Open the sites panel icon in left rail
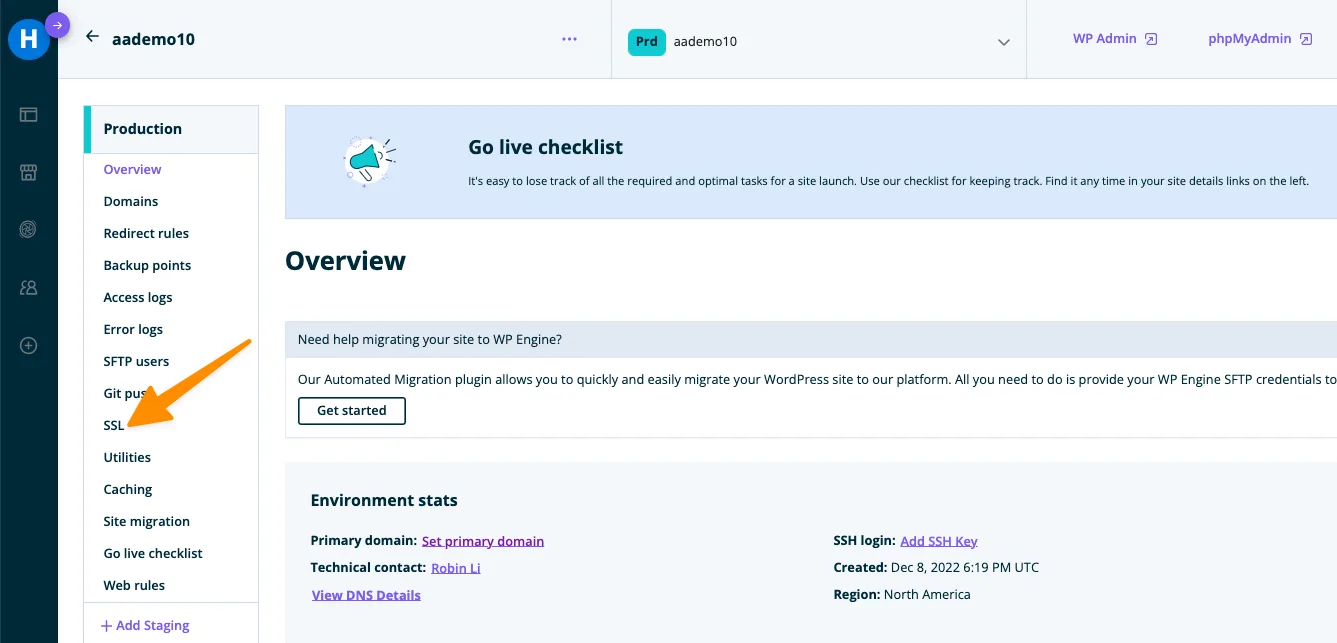The height and width of the screenshot is (643, 1337). coord(28,115)
